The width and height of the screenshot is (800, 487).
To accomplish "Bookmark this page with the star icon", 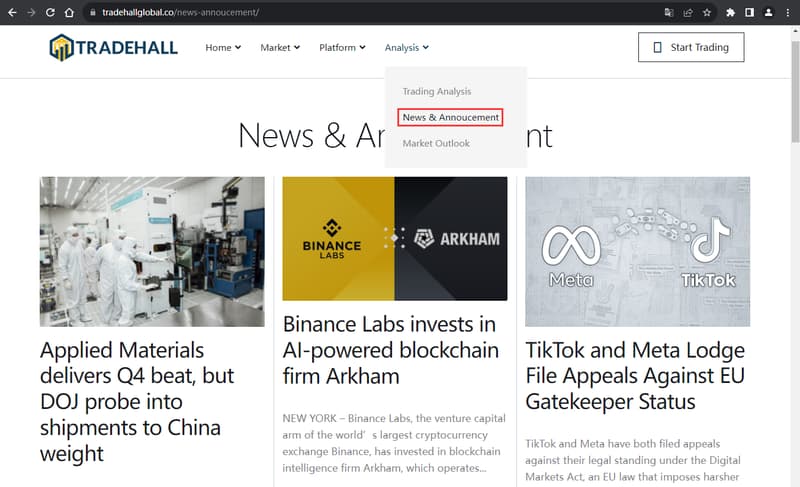I will [x=707, y=12].
